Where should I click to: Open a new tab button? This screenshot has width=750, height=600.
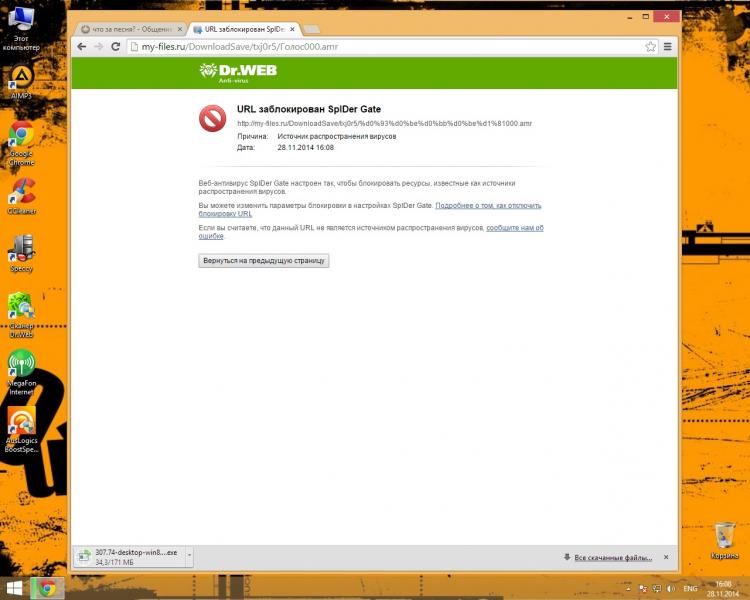click(312, 30)
